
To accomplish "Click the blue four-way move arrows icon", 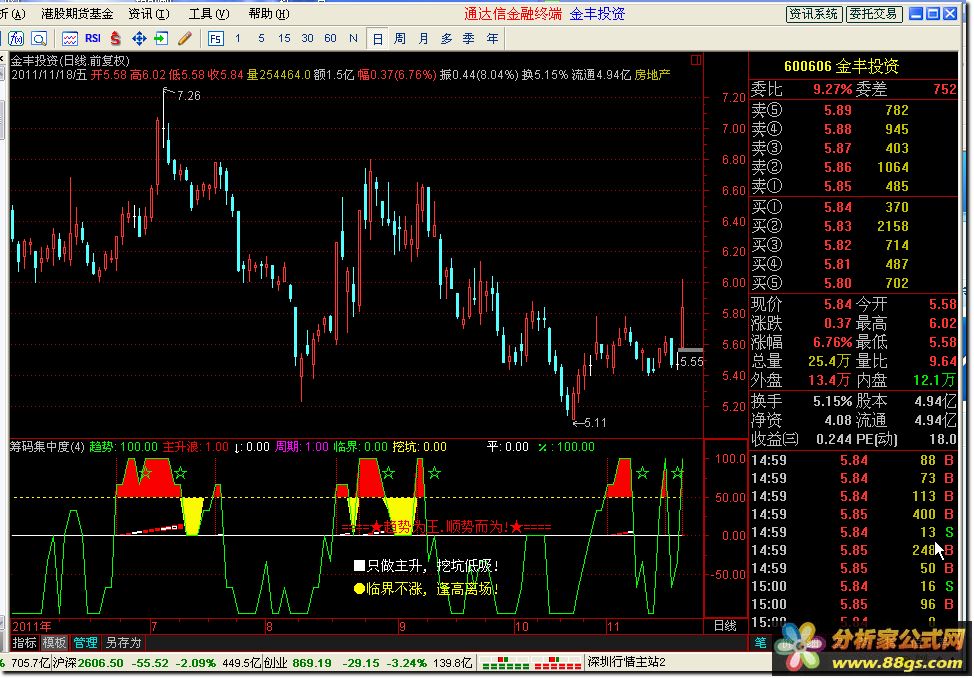I will coord(139,39).
